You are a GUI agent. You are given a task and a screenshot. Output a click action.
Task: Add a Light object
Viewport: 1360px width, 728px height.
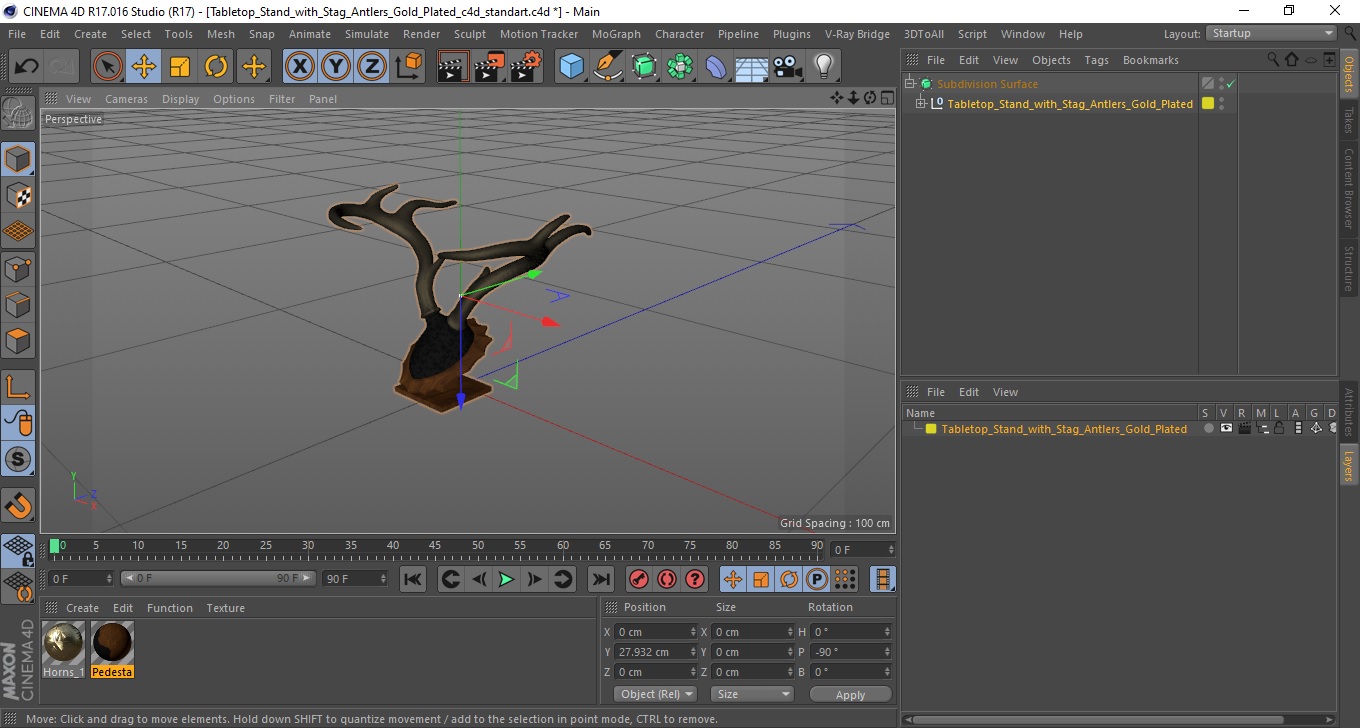coord(824,67)
